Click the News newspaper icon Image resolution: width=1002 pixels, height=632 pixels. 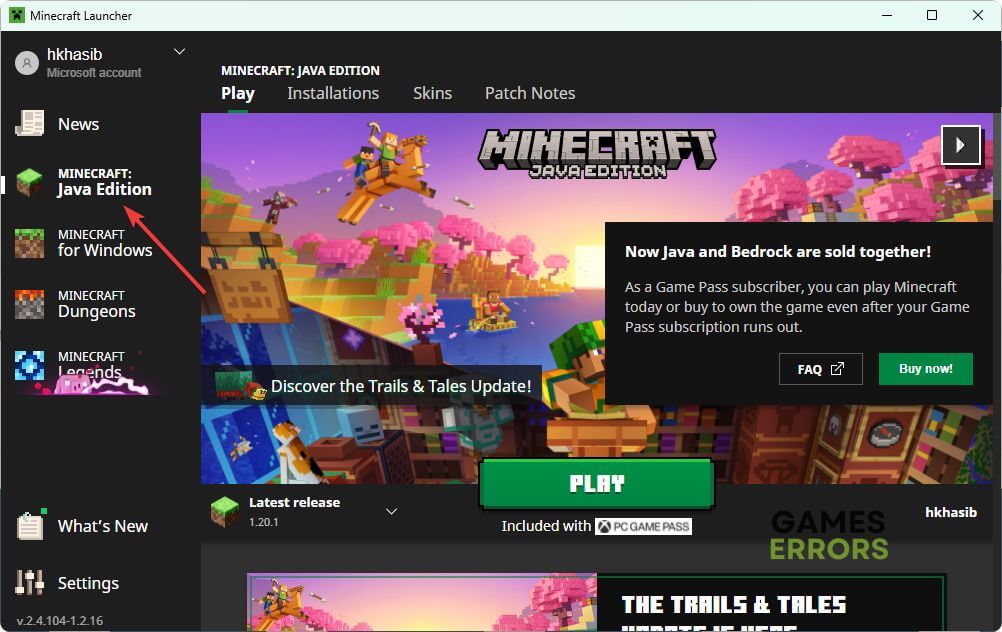point(30,123)
